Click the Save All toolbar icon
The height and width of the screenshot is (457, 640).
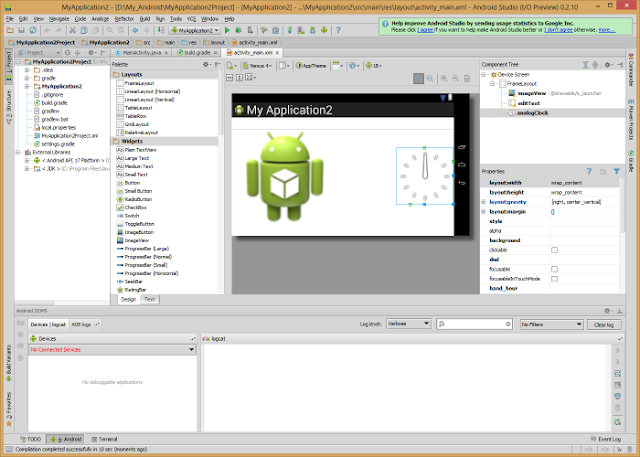point(22,30)
